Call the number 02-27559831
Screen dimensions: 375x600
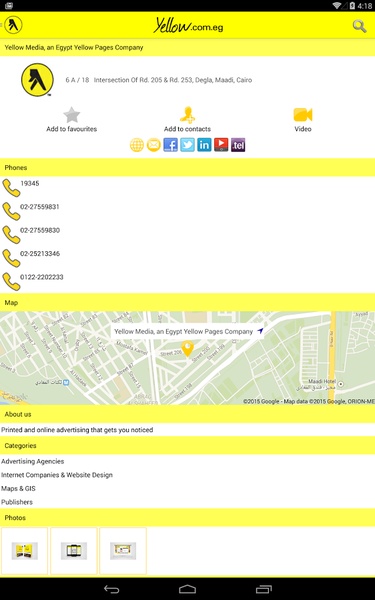click(40, 207)
